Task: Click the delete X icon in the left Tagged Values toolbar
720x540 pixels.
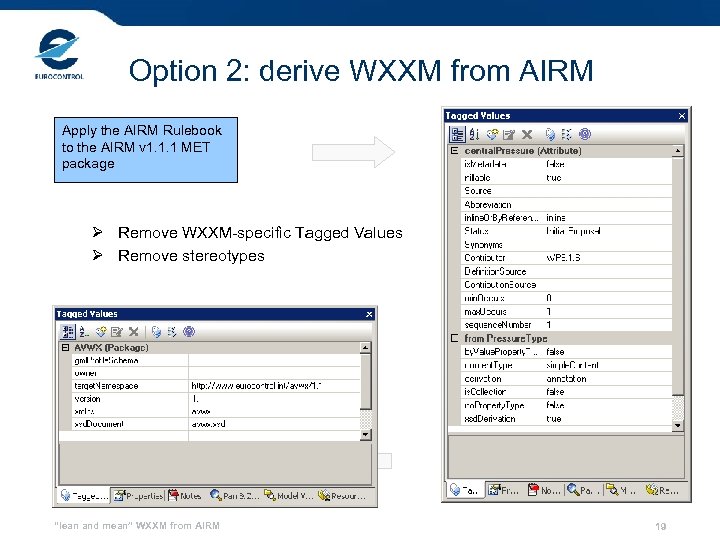Action: [x=134, y=332]
